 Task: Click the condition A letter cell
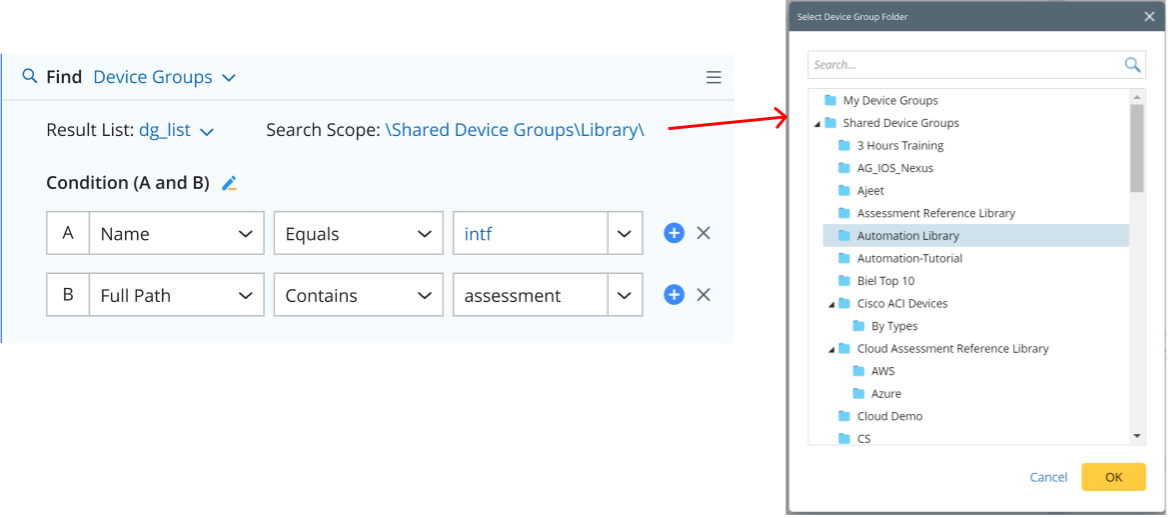pyautogui.click(x=68, y=234)
